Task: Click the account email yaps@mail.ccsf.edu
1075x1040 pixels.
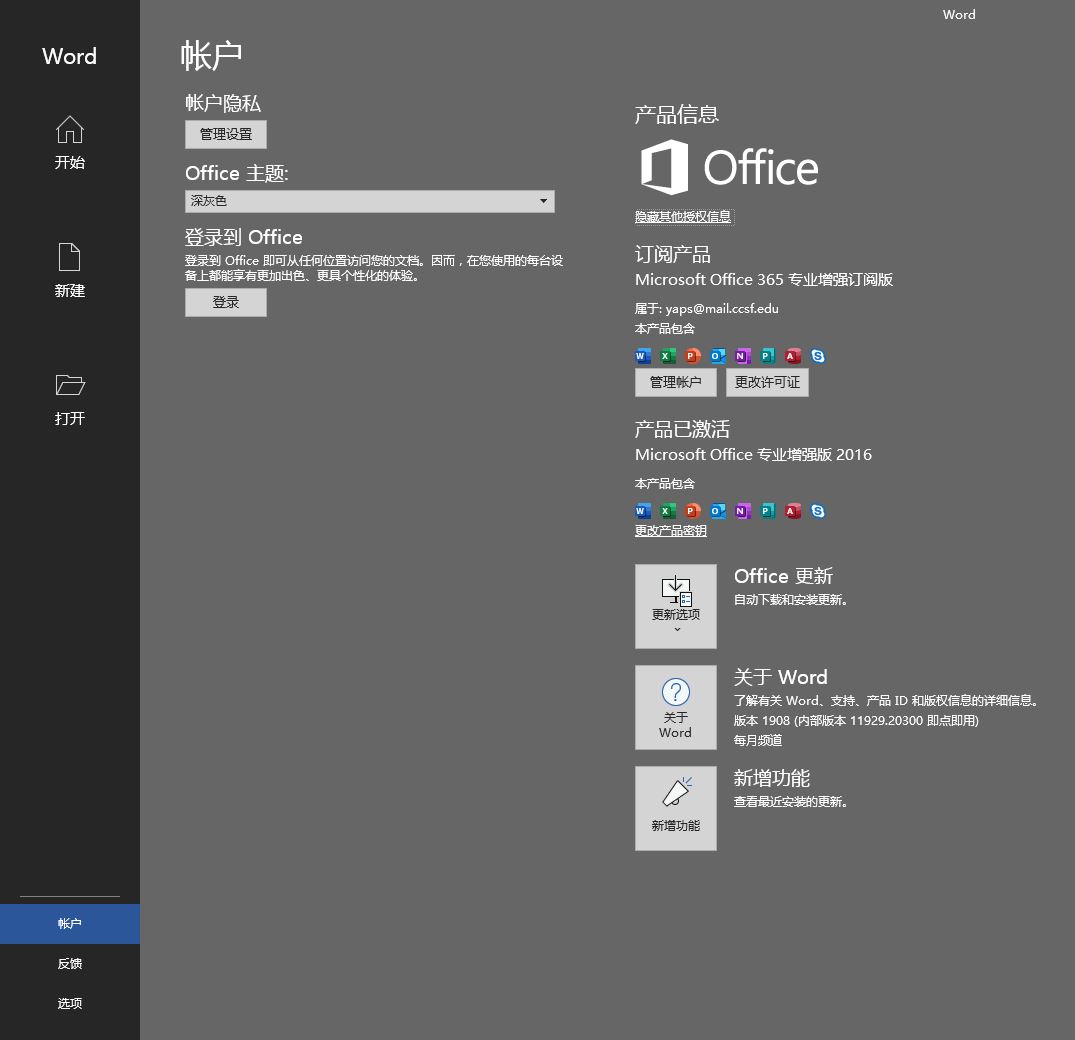Action: (x=722, y=309)
